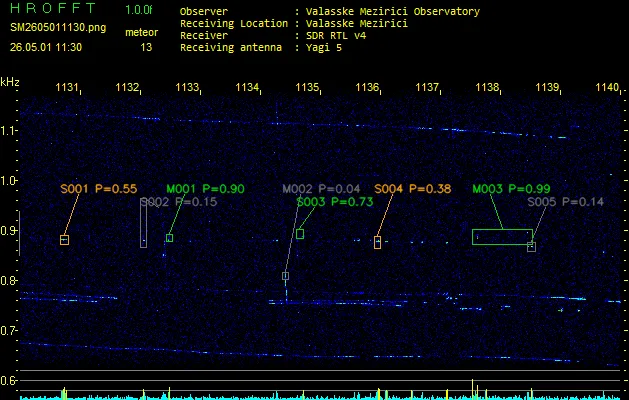Click the Receiver field label

[x=204, y=36]
